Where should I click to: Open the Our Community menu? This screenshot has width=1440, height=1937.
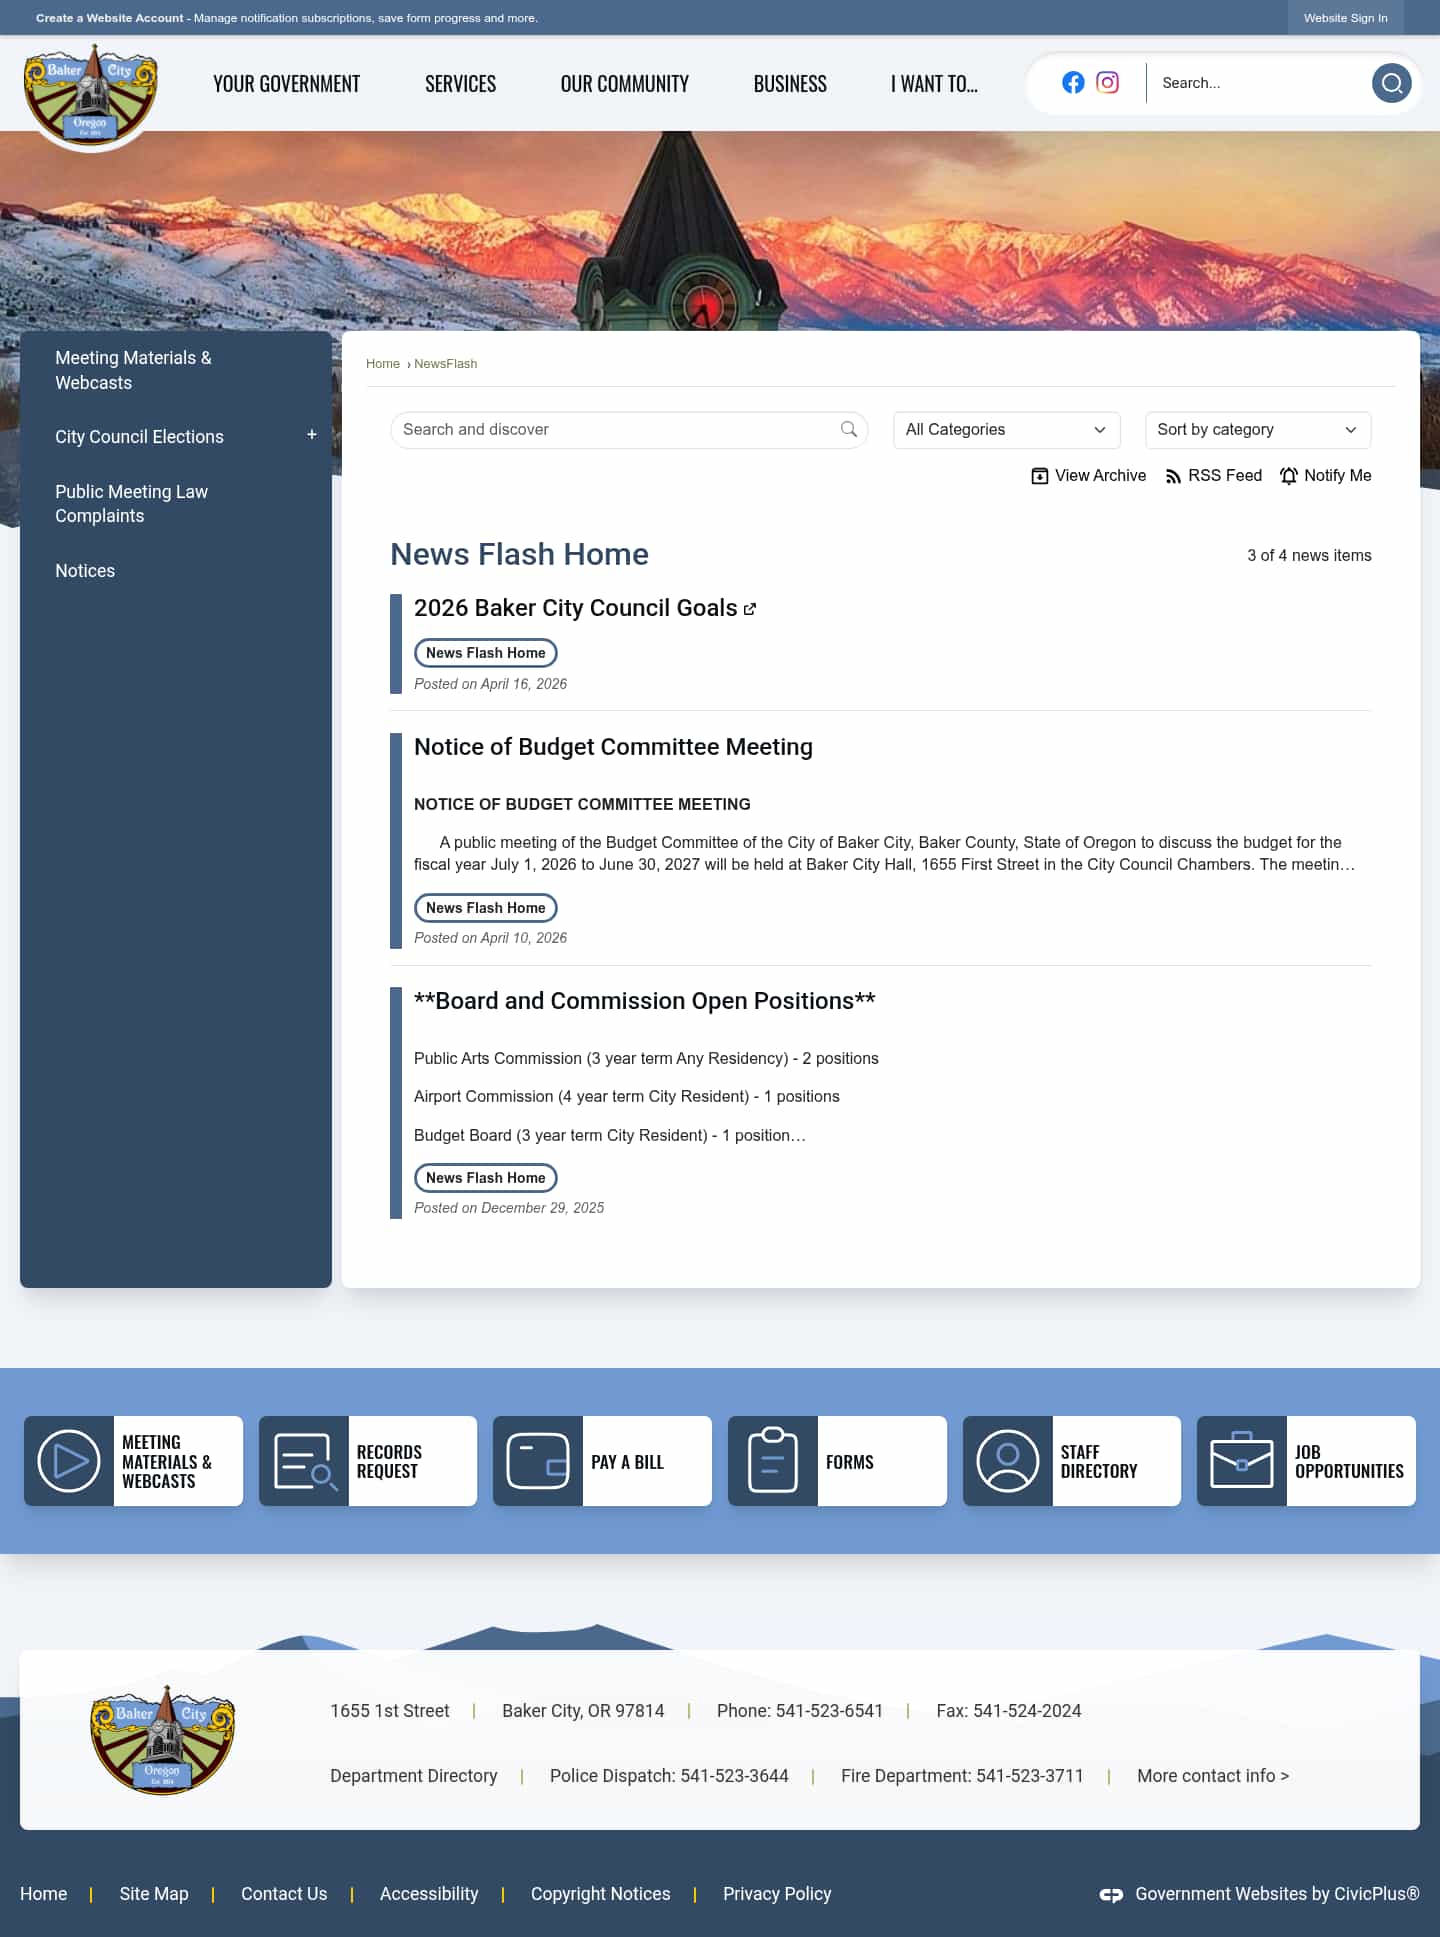click(625, 84)
